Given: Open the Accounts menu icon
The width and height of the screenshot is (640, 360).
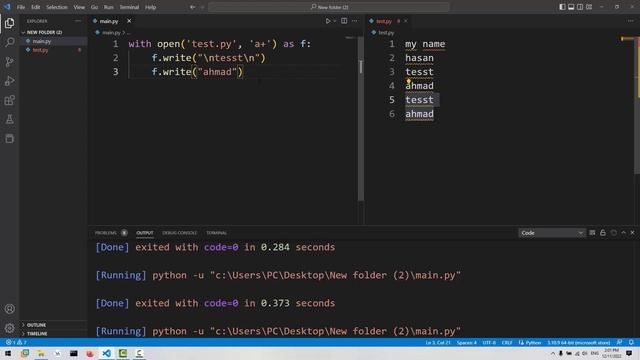Looking at the screenshot, I should (9, 309).
